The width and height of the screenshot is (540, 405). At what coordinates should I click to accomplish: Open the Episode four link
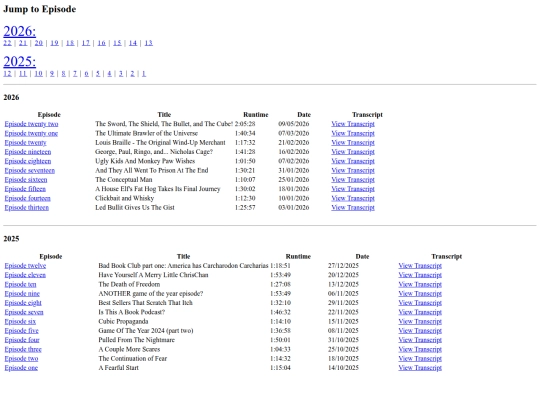click(x=22, y=340)
